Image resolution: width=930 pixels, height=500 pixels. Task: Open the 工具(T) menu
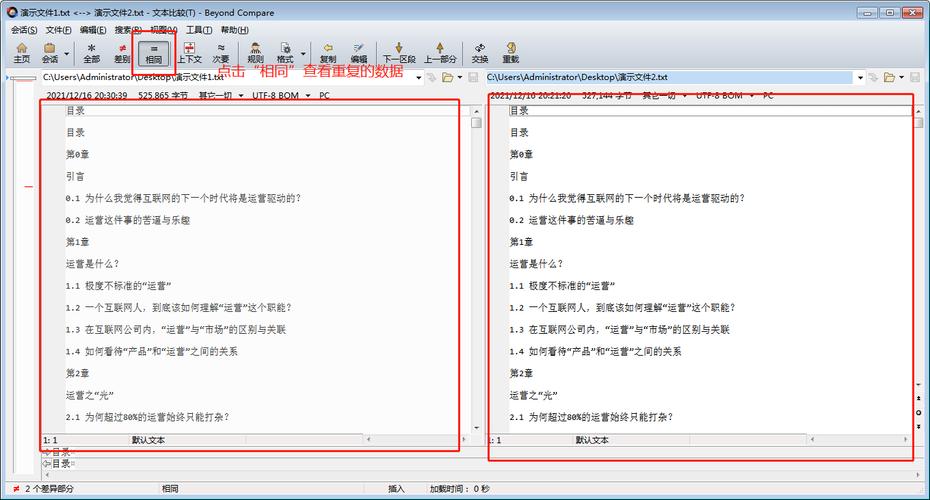199,30
